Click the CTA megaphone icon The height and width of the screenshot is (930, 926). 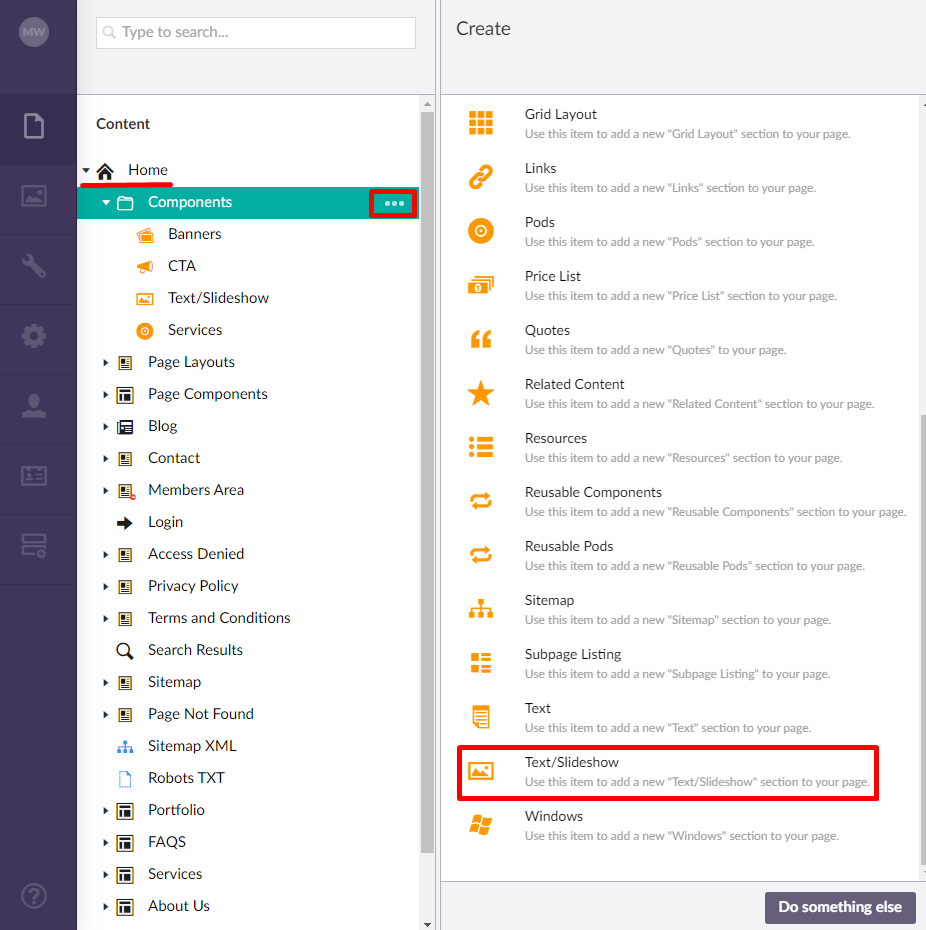(x=145, y=267)
